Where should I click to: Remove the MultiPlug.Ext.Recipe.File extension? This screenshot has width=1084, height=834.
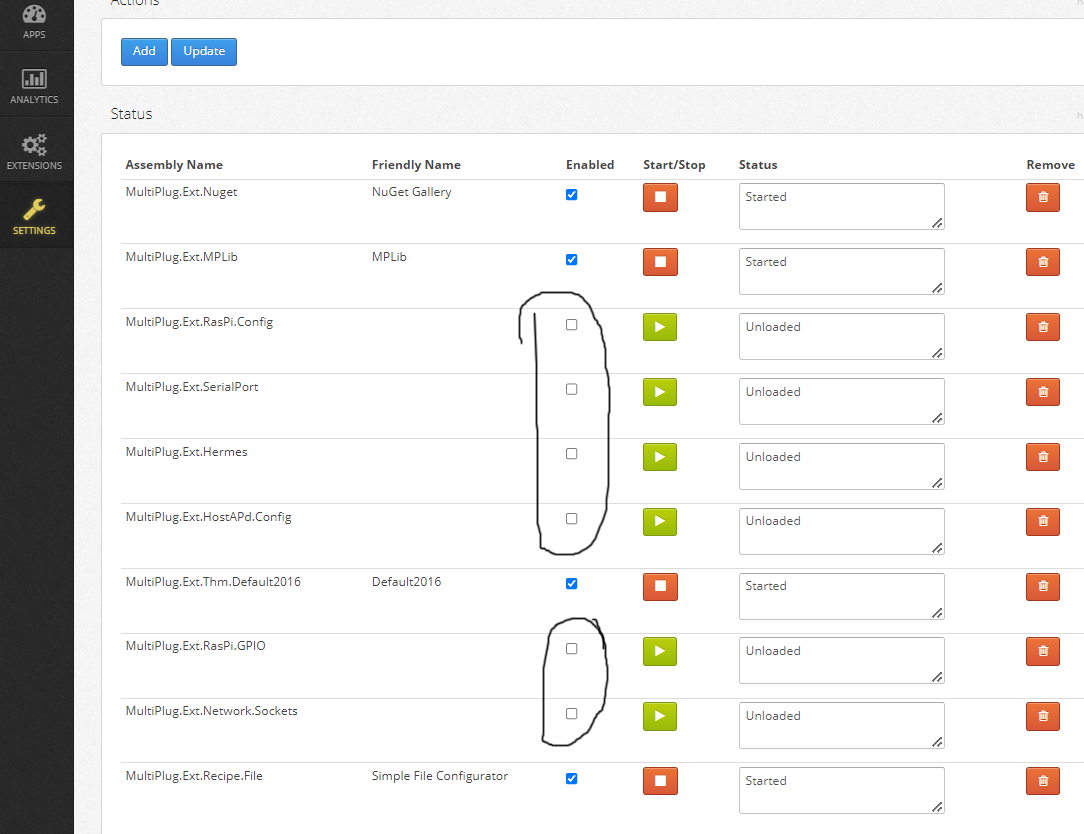1042,781
